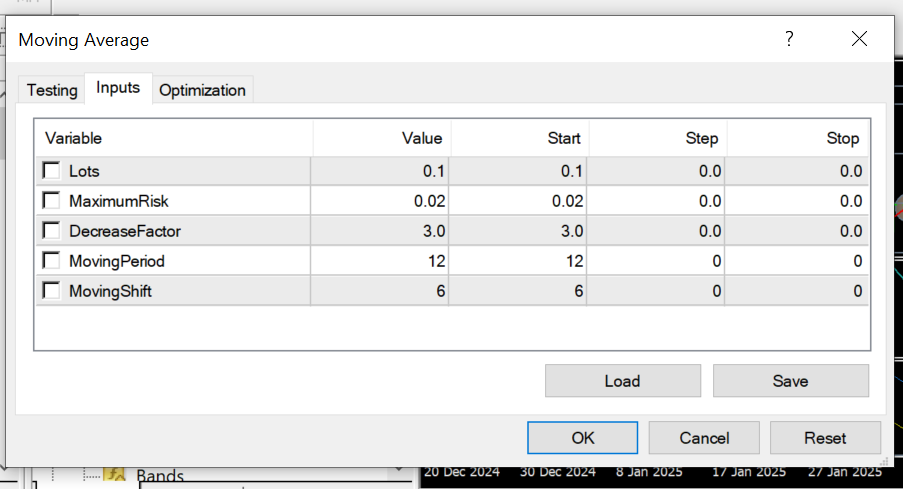Select the MaximumRisk Stop cell
The image size is (903, 489).
pos(796,201)
